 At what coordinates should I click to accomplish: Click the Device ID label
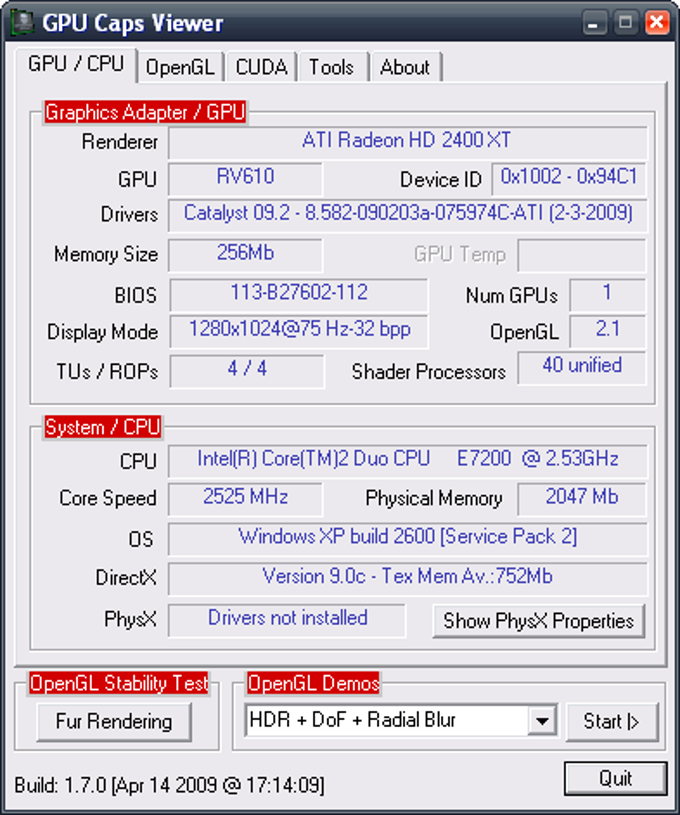click(441, 180)
